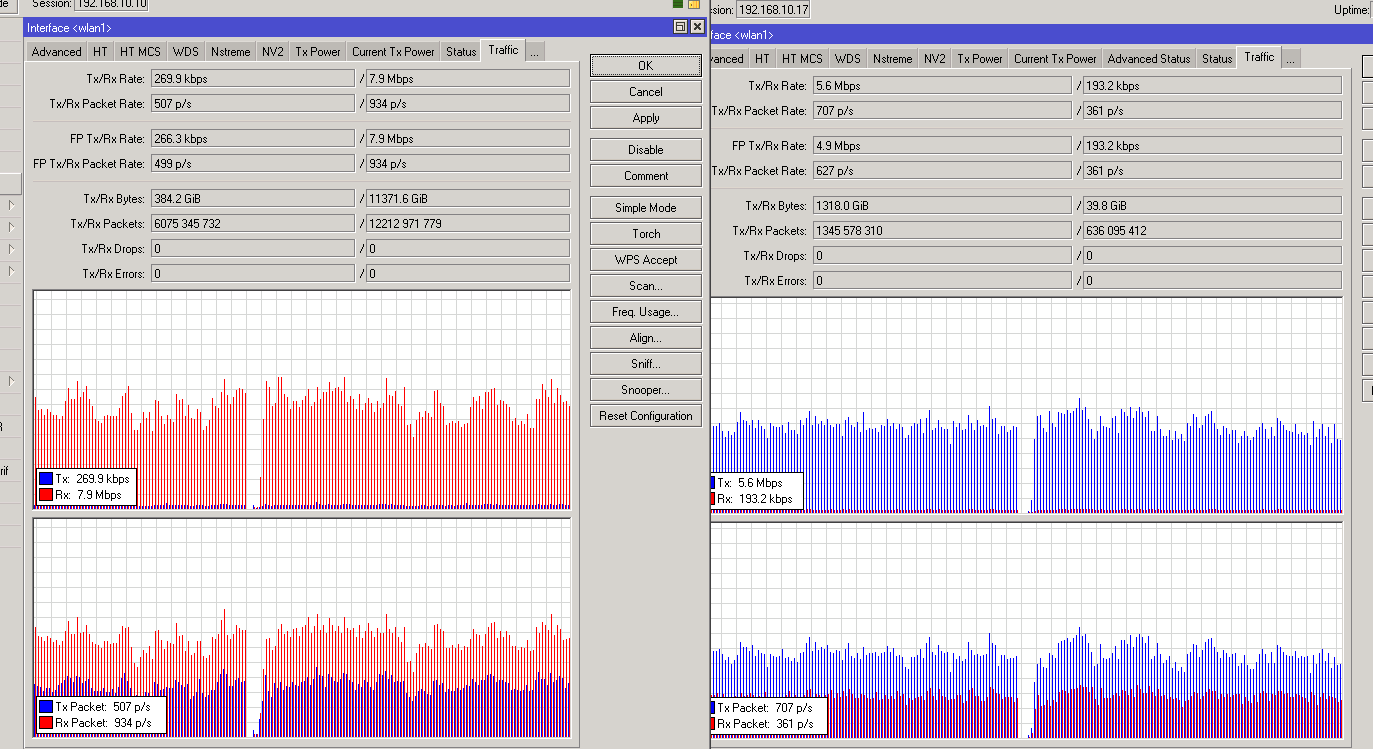Click Reset Configuration button
Viewport: 1373px width, 749px height.
[x=646, y=416]
